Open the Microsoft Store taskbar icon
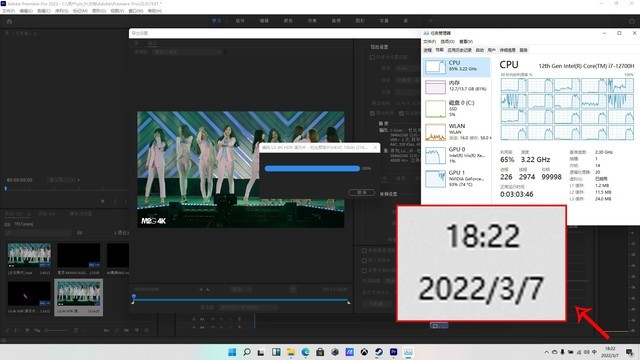The image size is (640, 360). click(x=320, y=352)
